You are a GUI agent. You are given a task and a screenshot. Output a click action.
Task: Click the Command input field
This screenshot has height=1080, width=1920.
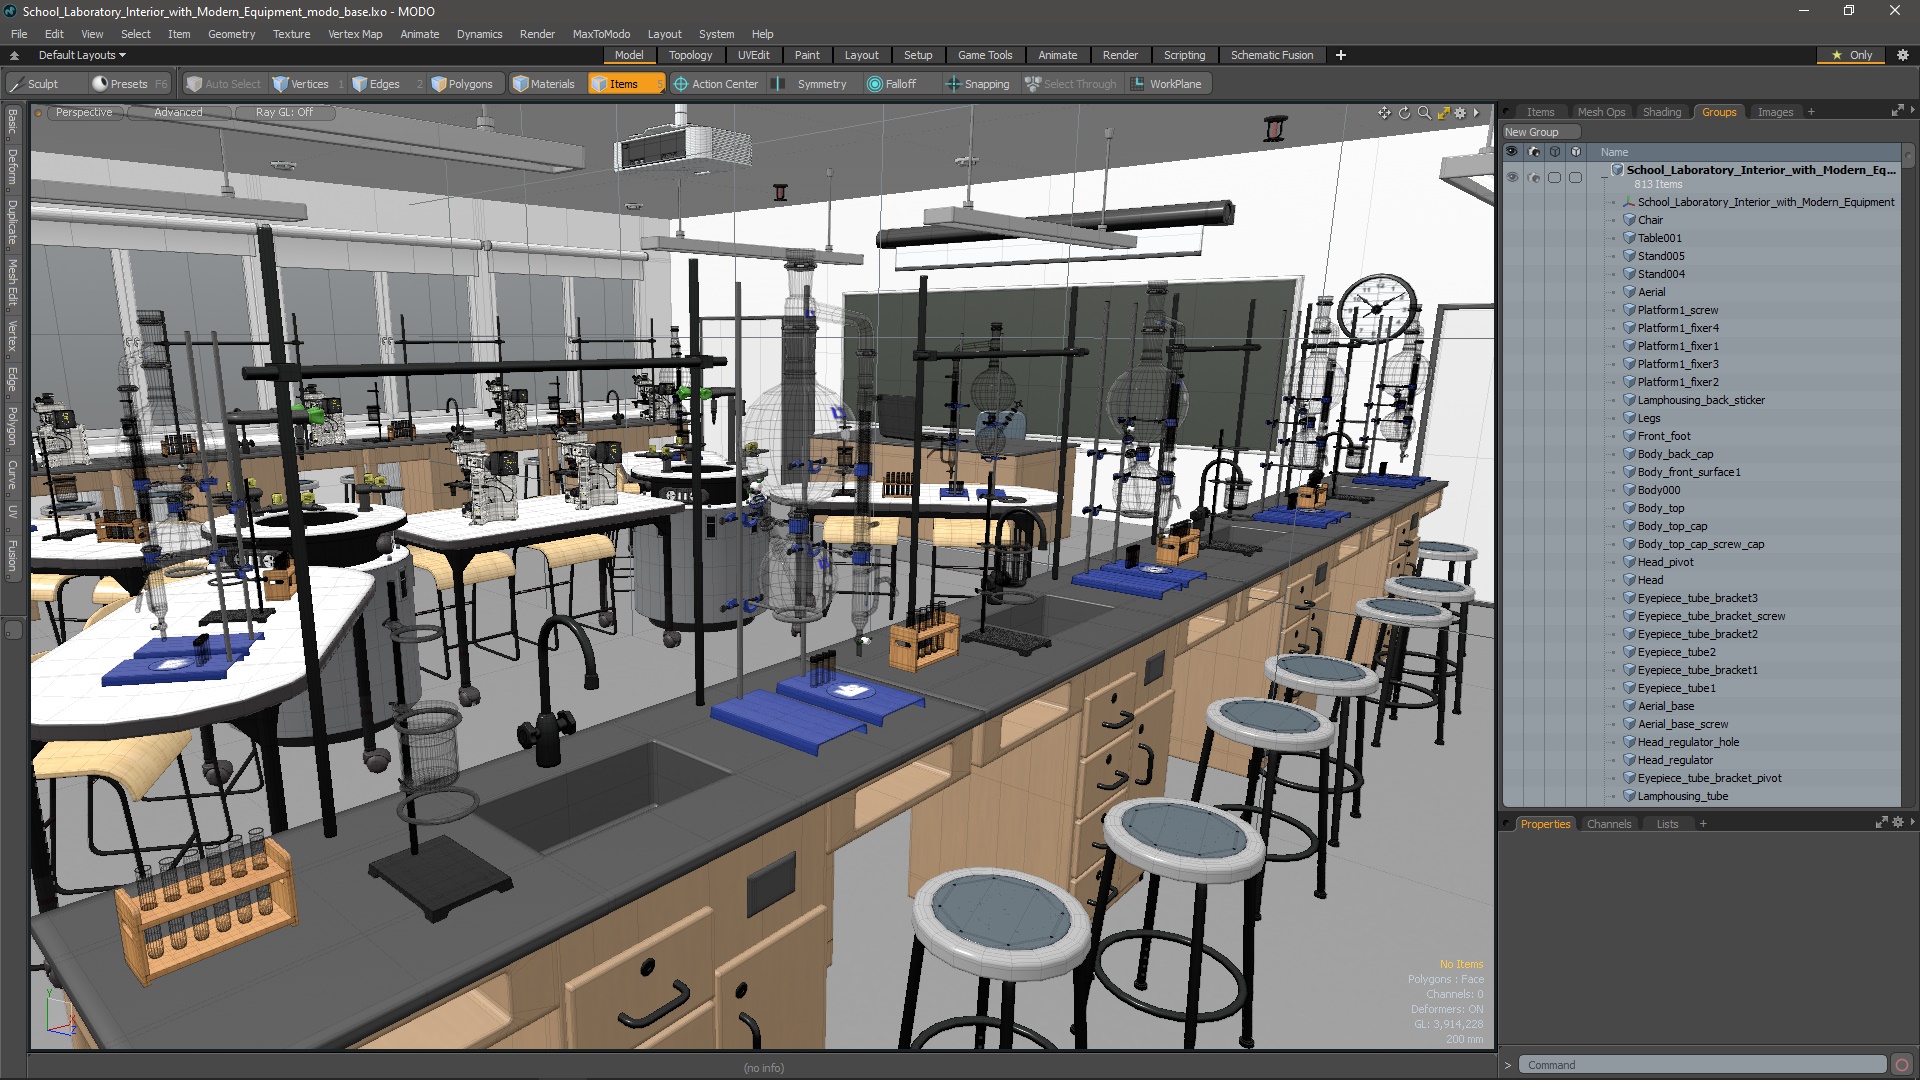point(1700,1065)
